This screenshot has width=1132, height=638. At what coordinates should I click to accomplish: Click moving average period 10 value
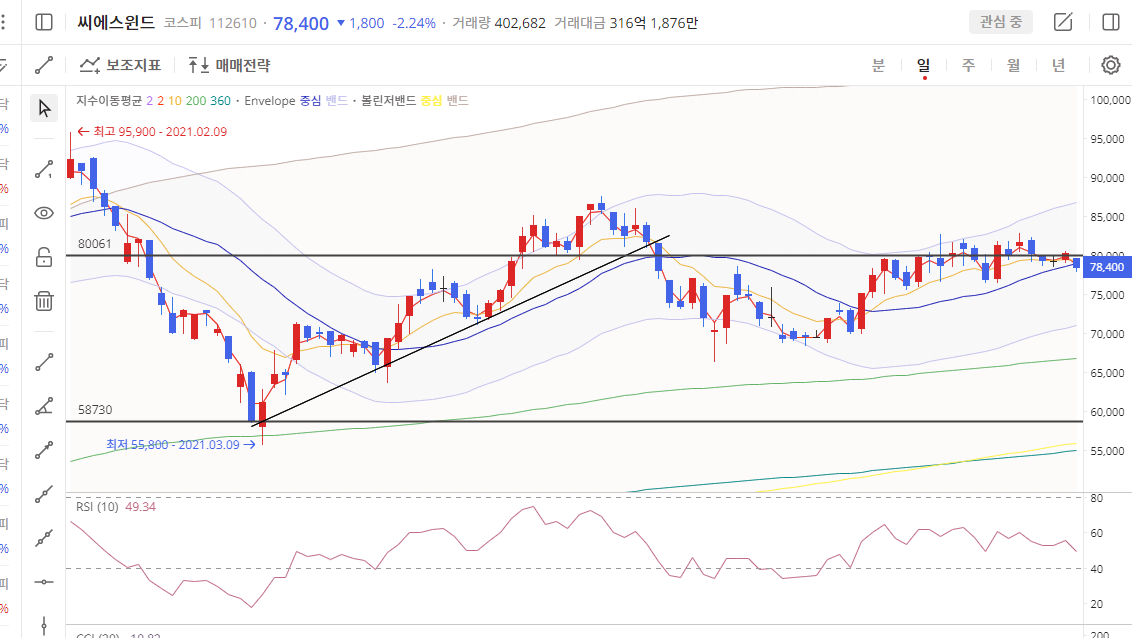[175, 100]
